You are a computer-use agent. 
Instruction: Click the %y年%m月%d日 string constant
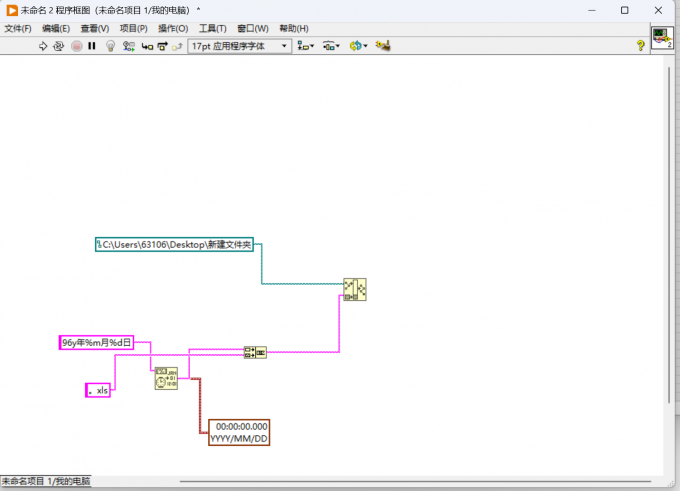click(96, 343)
